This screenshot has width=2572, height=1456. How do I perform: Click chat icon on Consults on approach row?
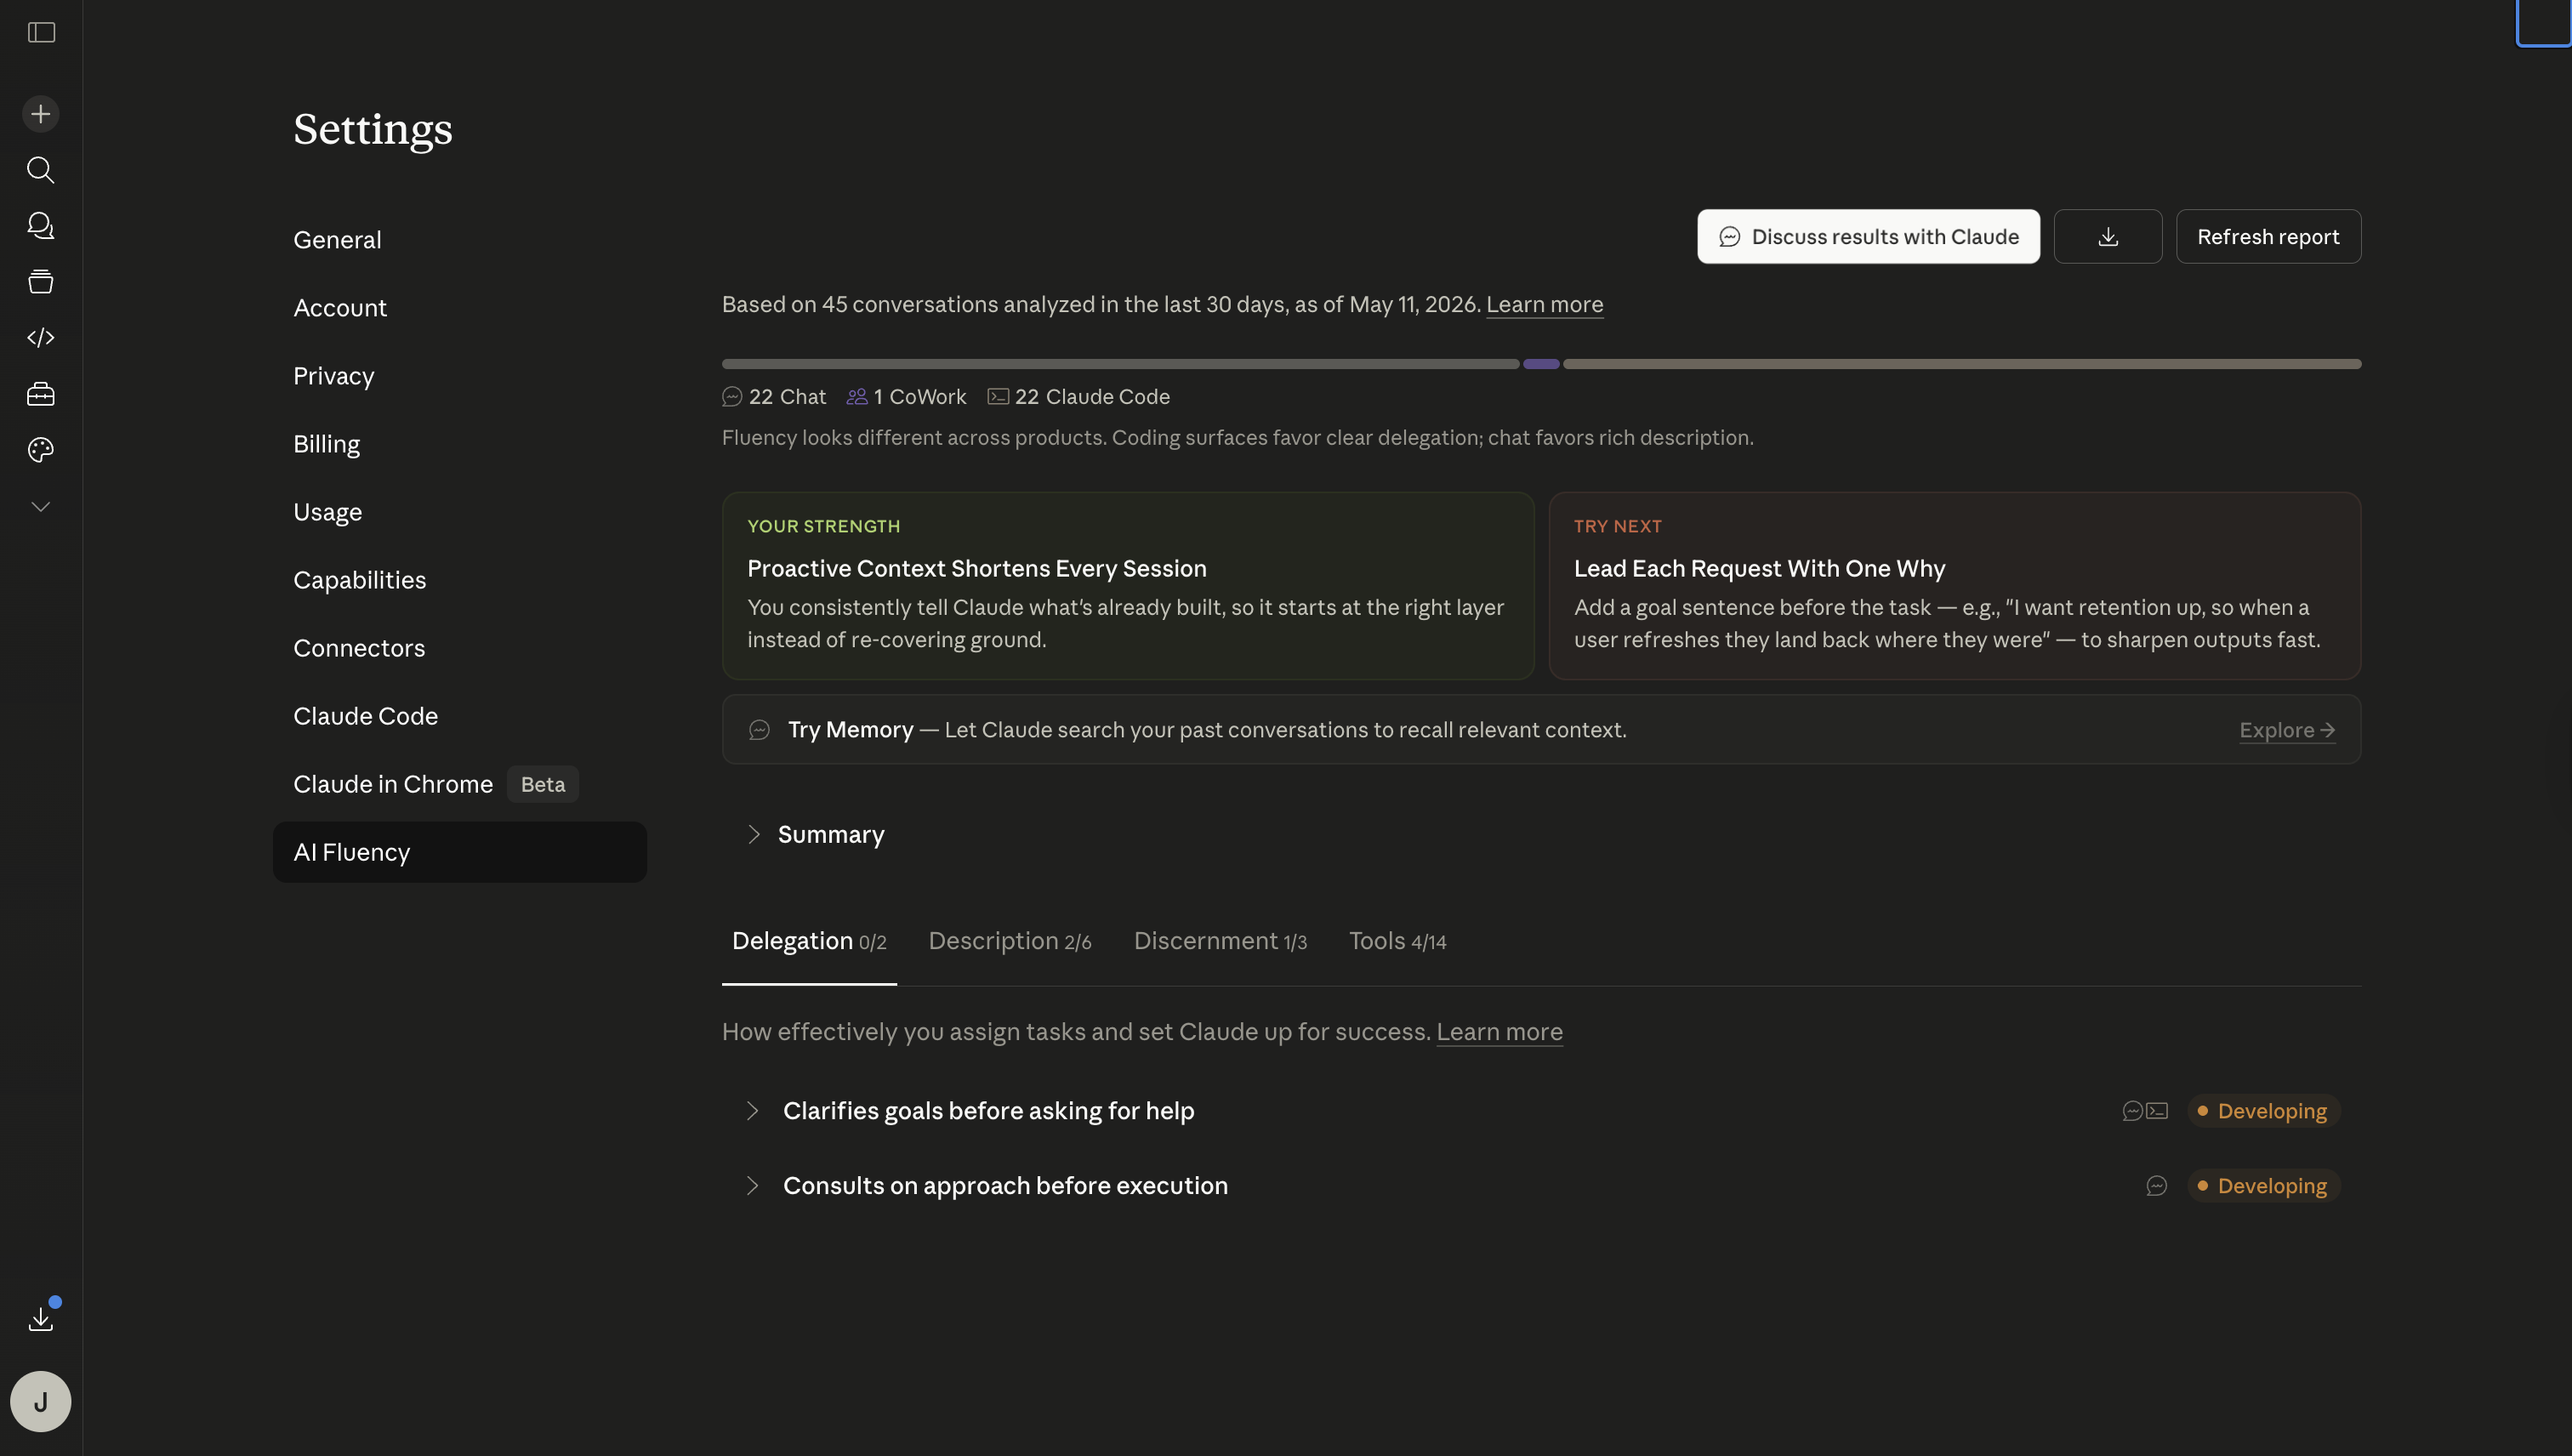(2156, 1186)
